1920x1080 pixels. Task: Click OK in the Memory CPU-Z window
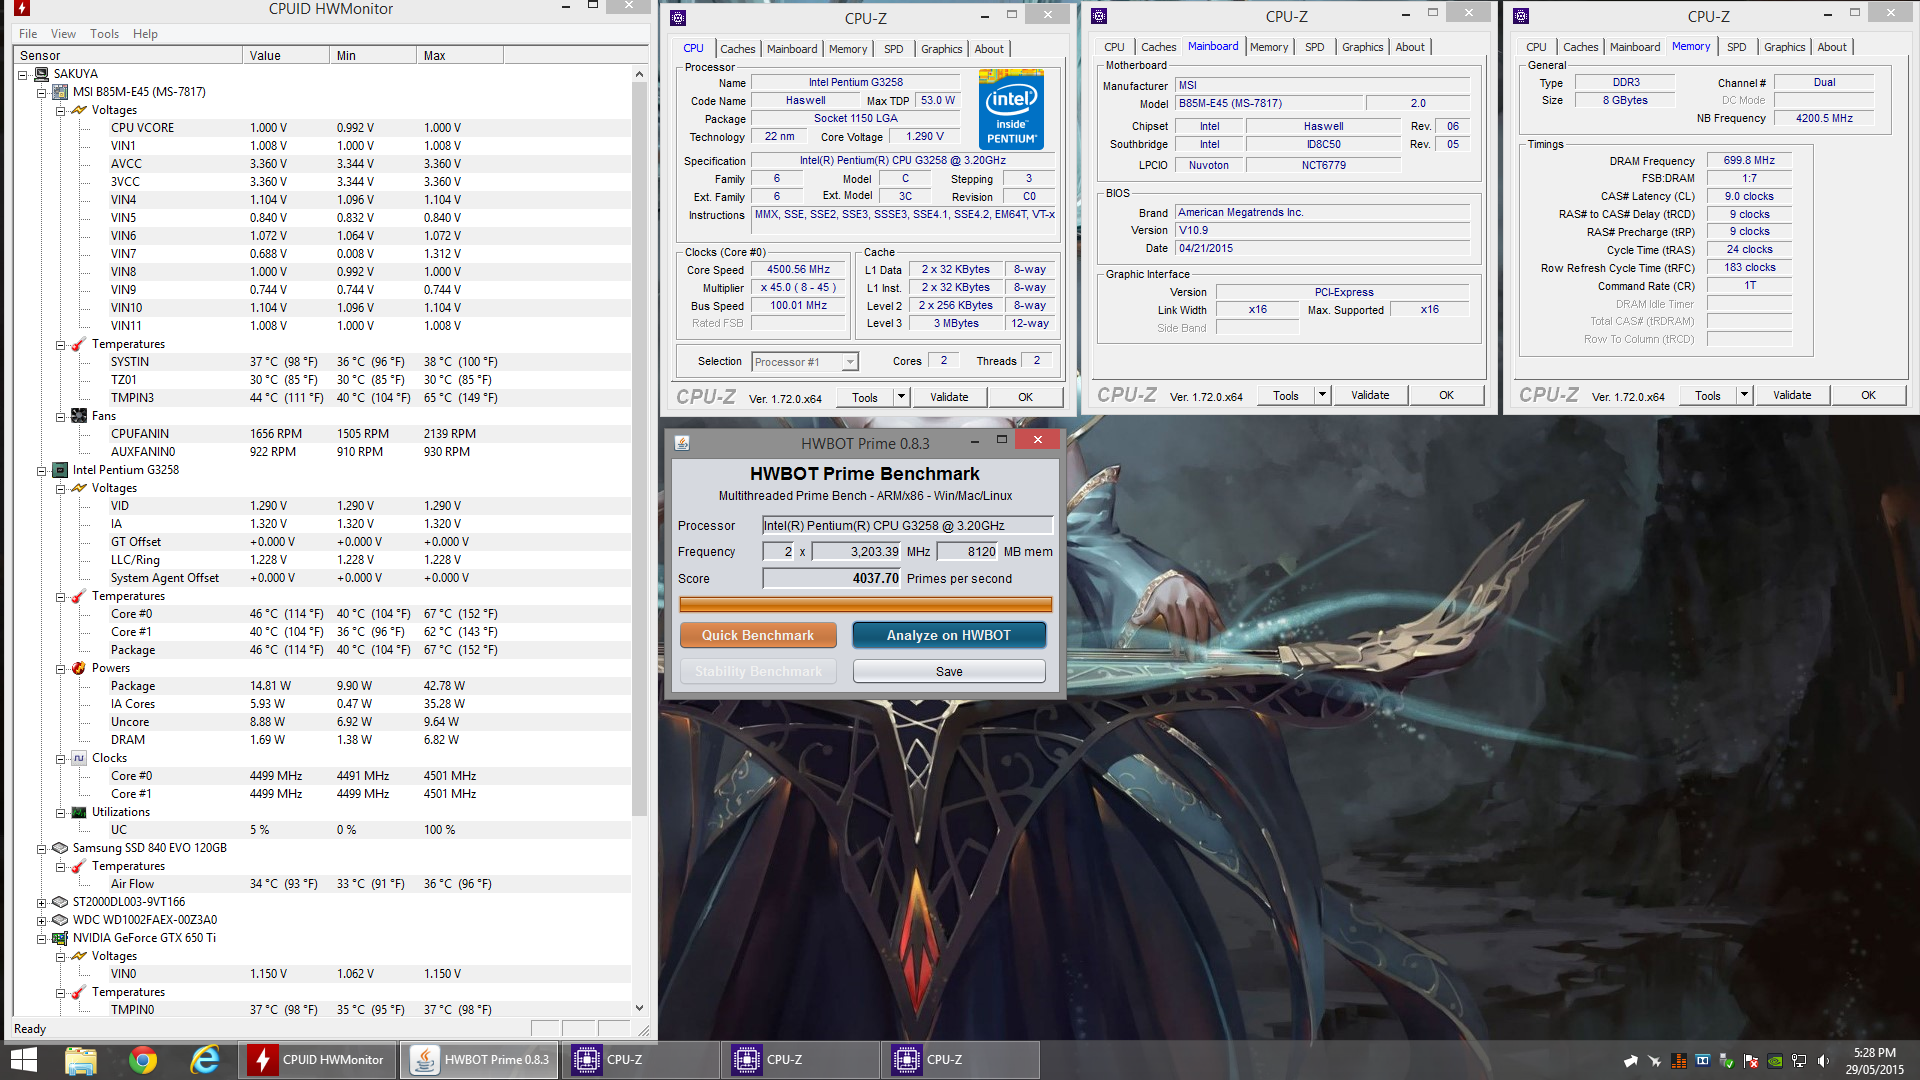[1868, 395]
